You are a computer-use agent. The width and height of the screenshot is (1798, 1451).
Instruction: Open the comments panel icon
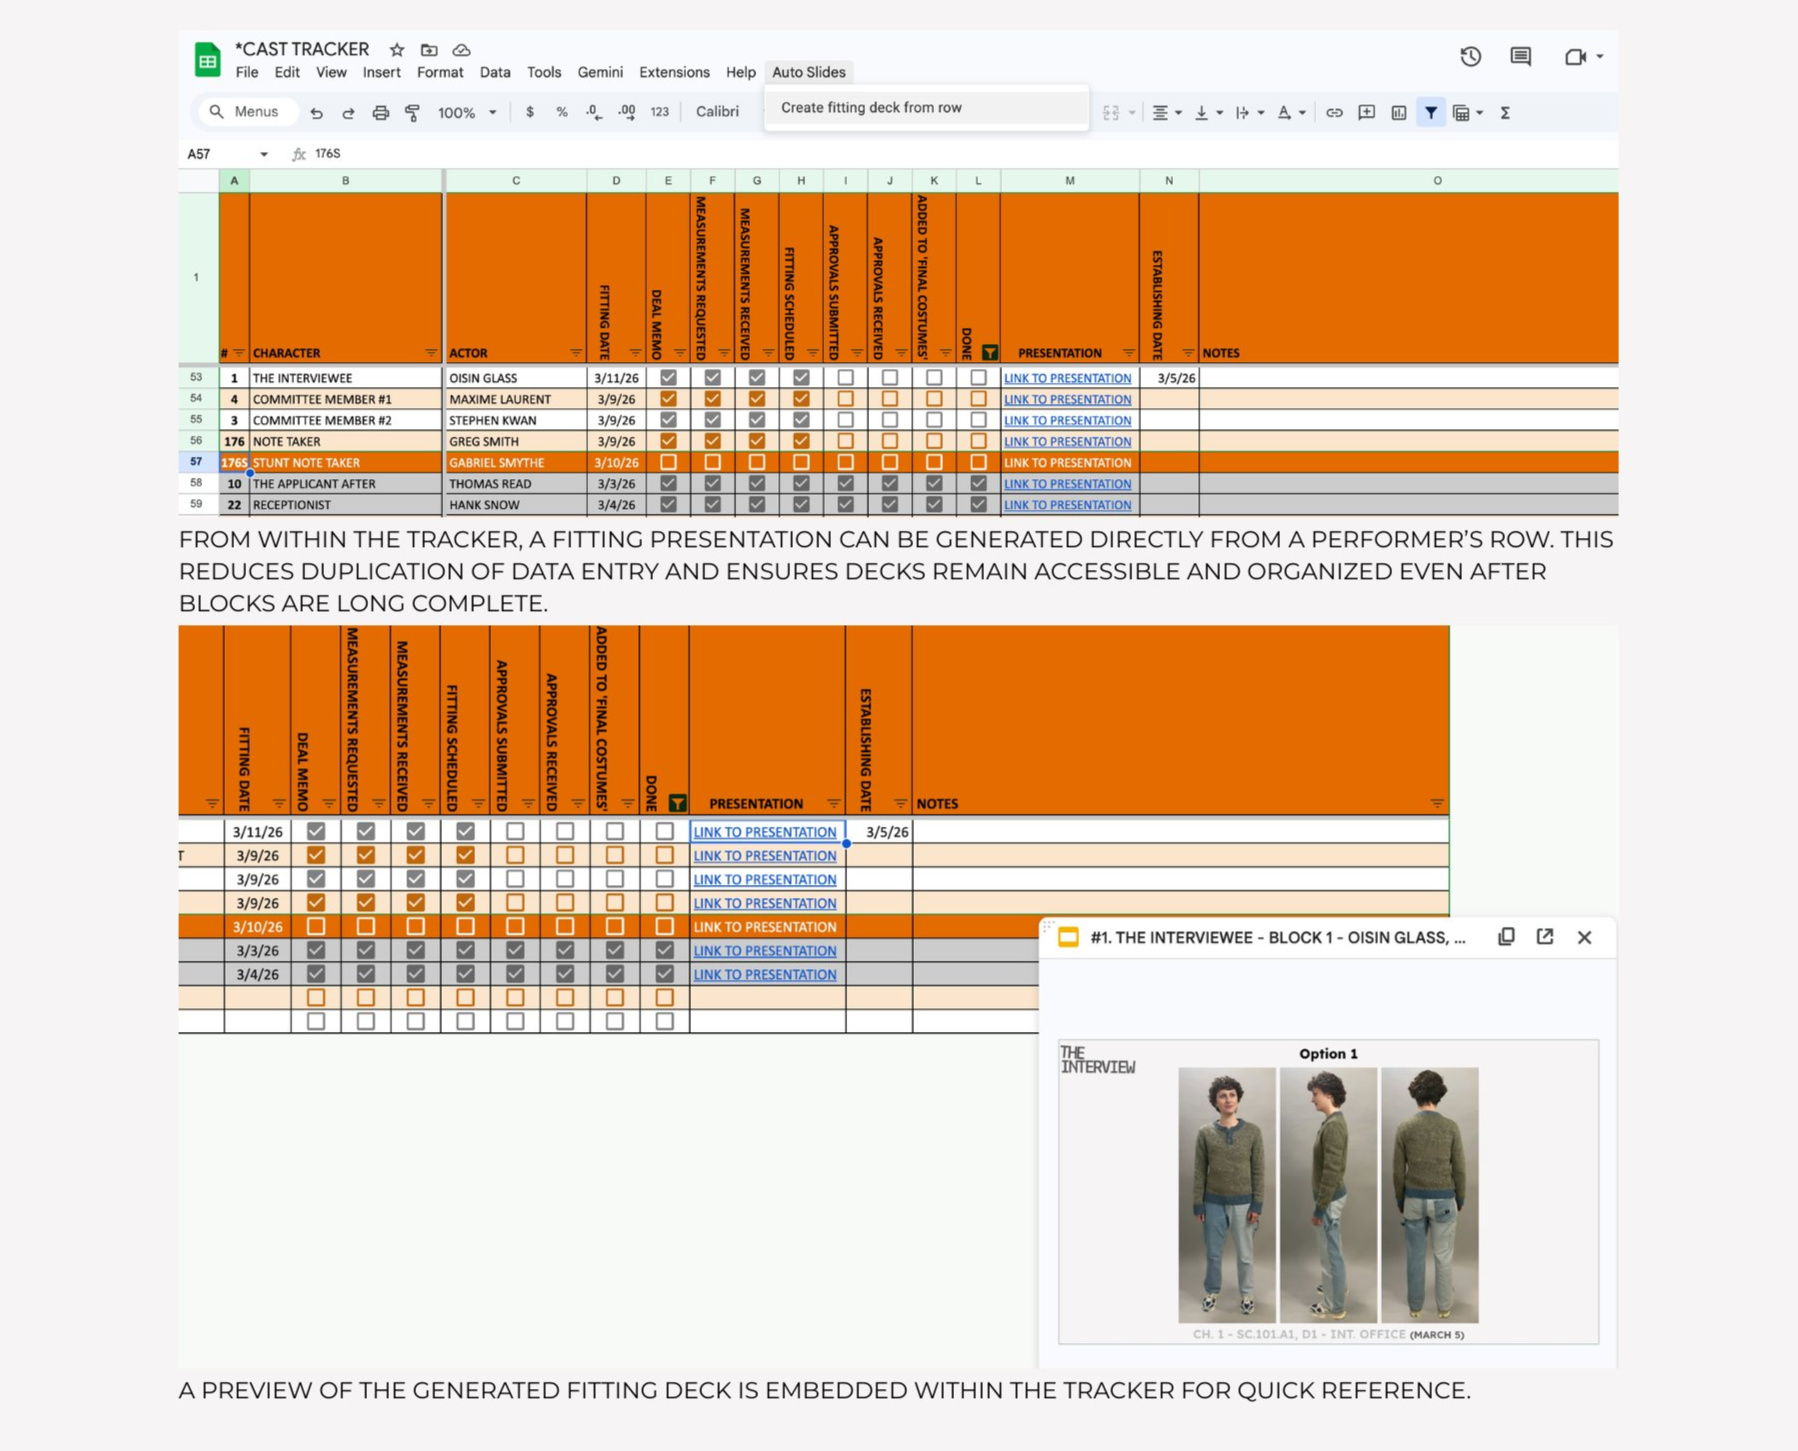(1520, 57)
